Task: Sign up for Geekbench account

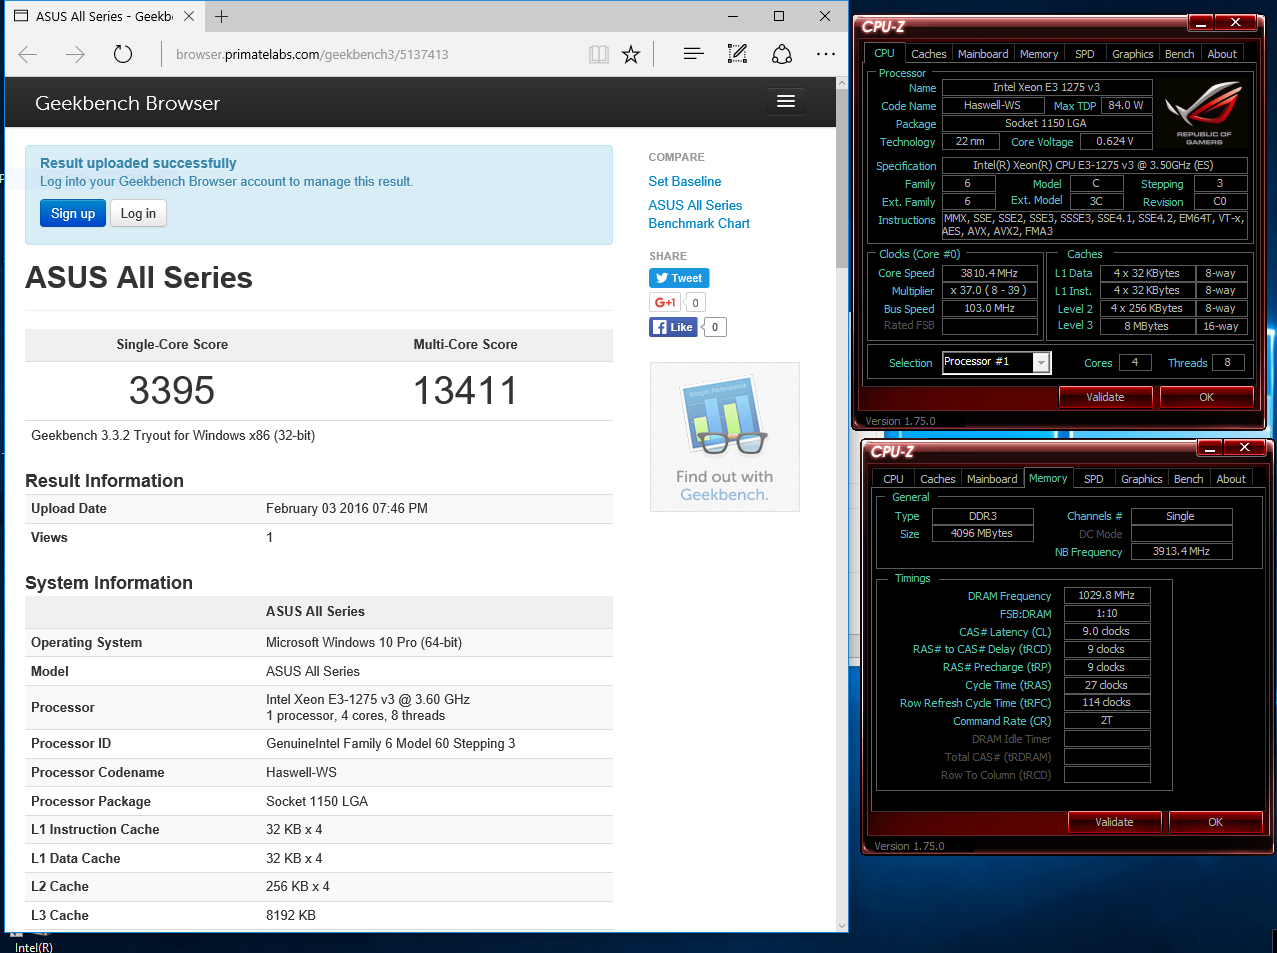Action: (x=73, y=213)
